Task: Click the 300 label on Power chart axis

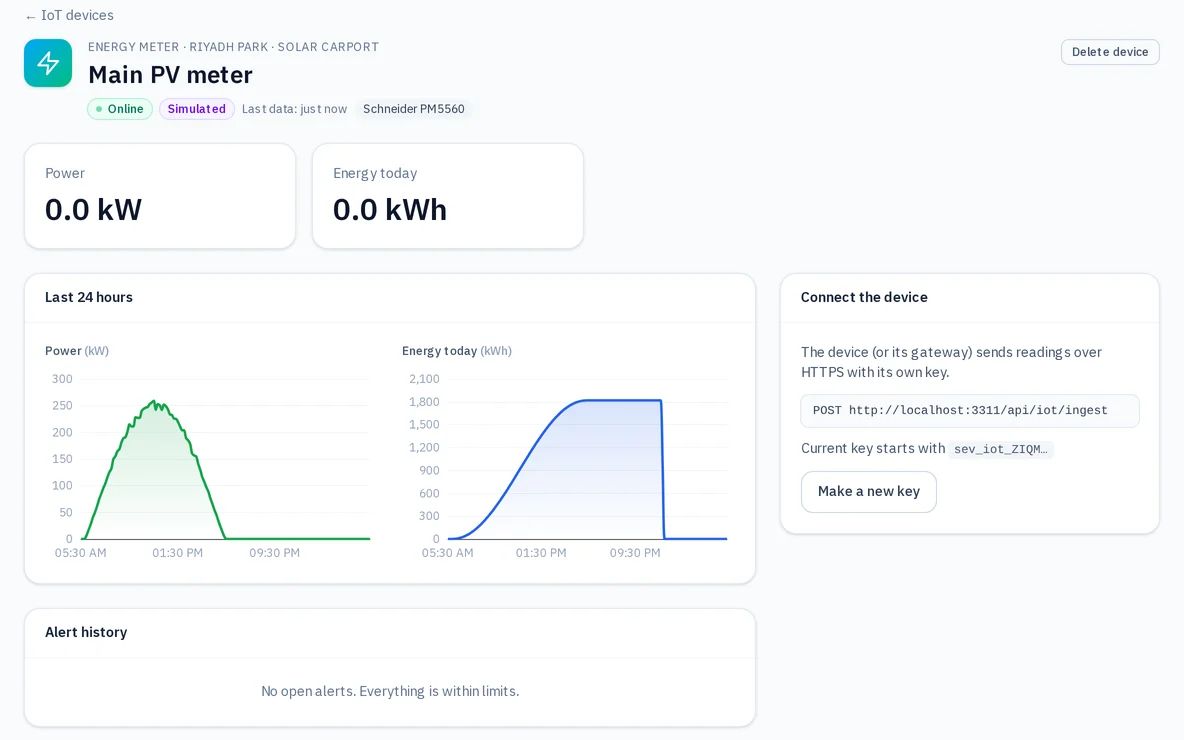Action: [63, 379]
